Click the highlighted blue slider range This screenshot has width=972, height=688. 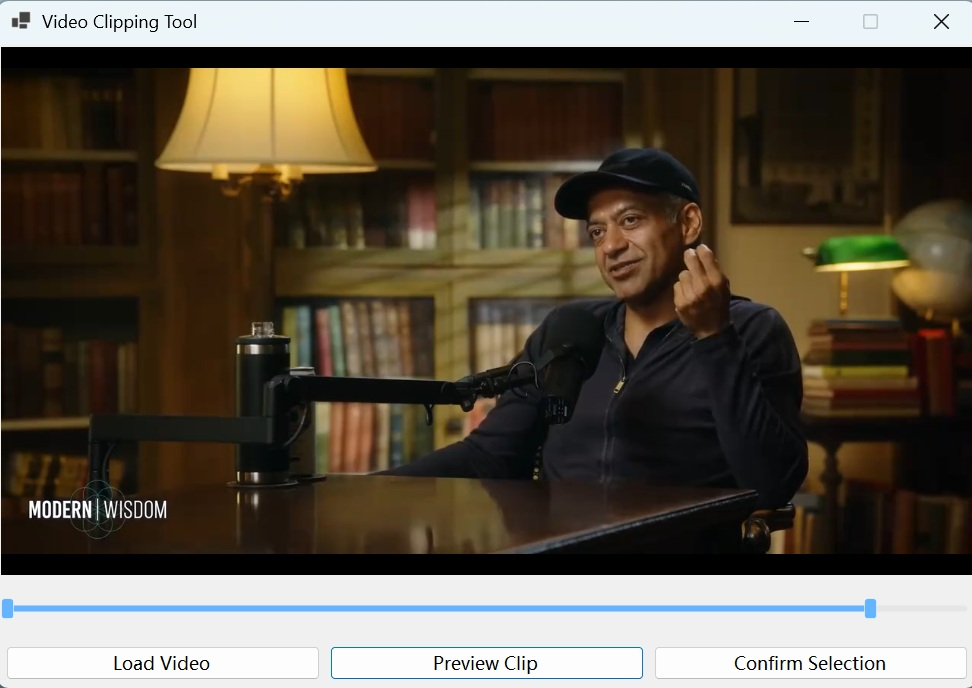tap(440, 607)
